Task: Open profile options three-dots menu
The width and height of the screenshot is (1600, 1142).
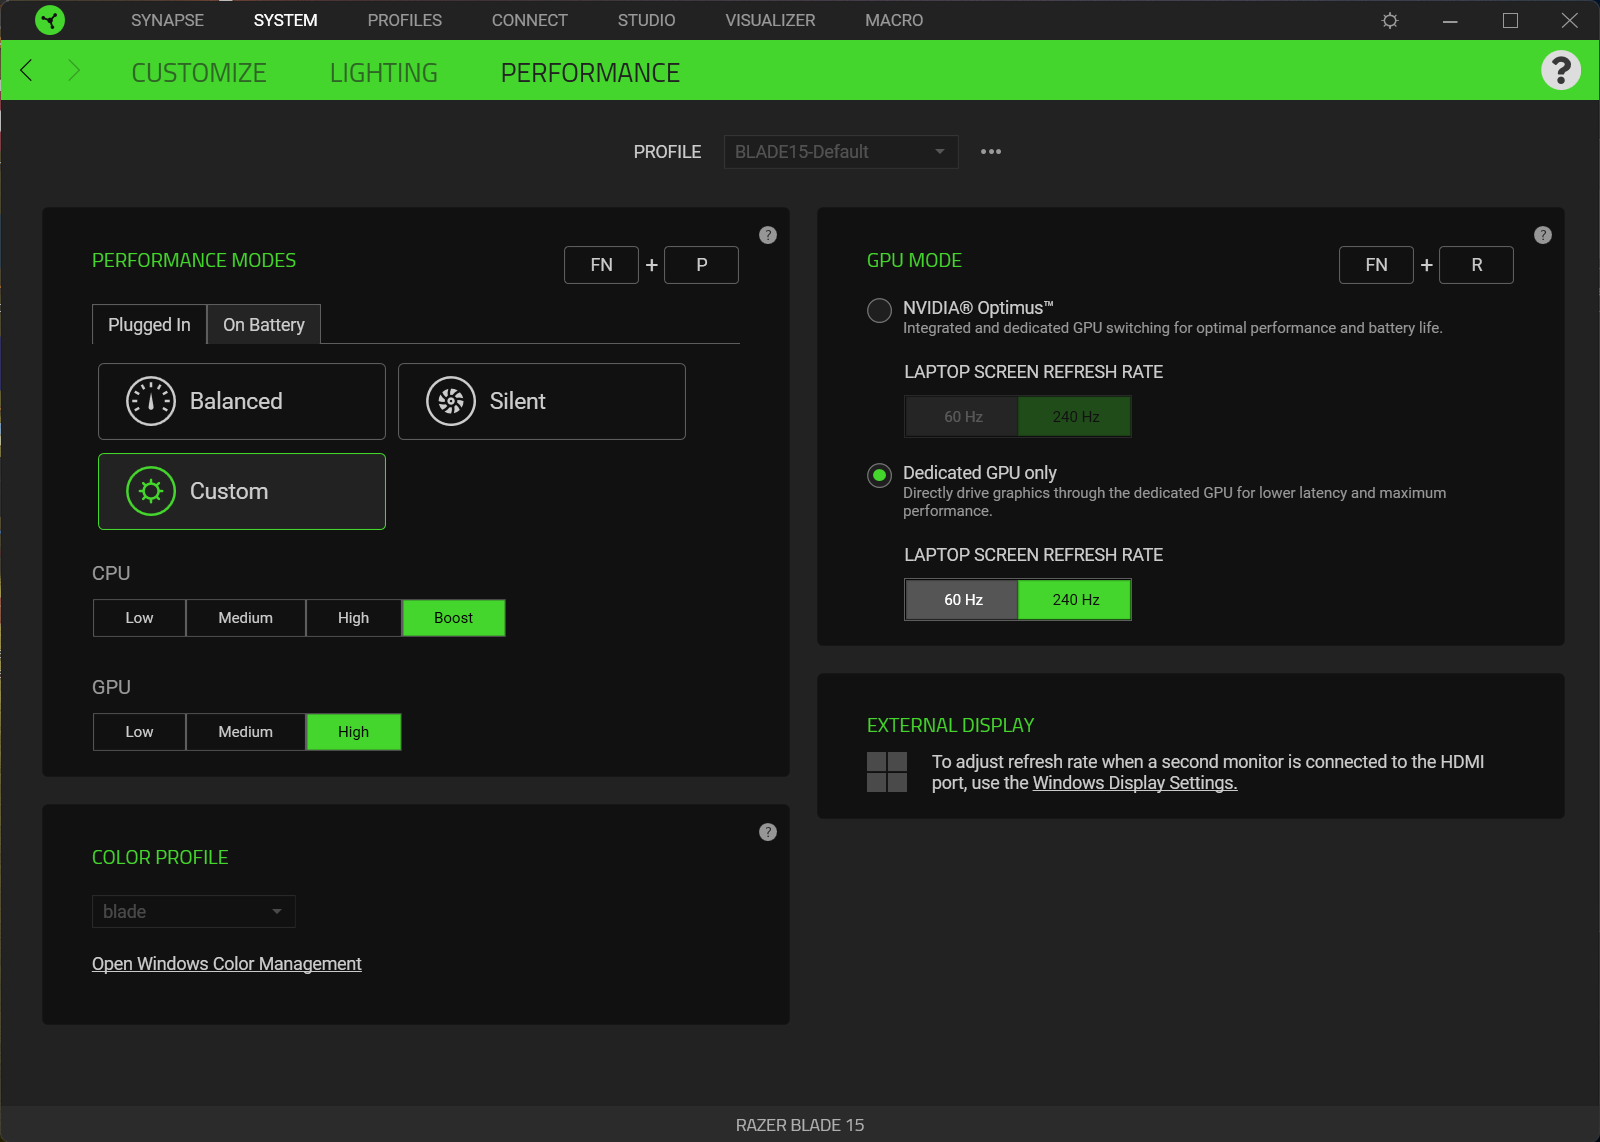Action: coord(991,152)
